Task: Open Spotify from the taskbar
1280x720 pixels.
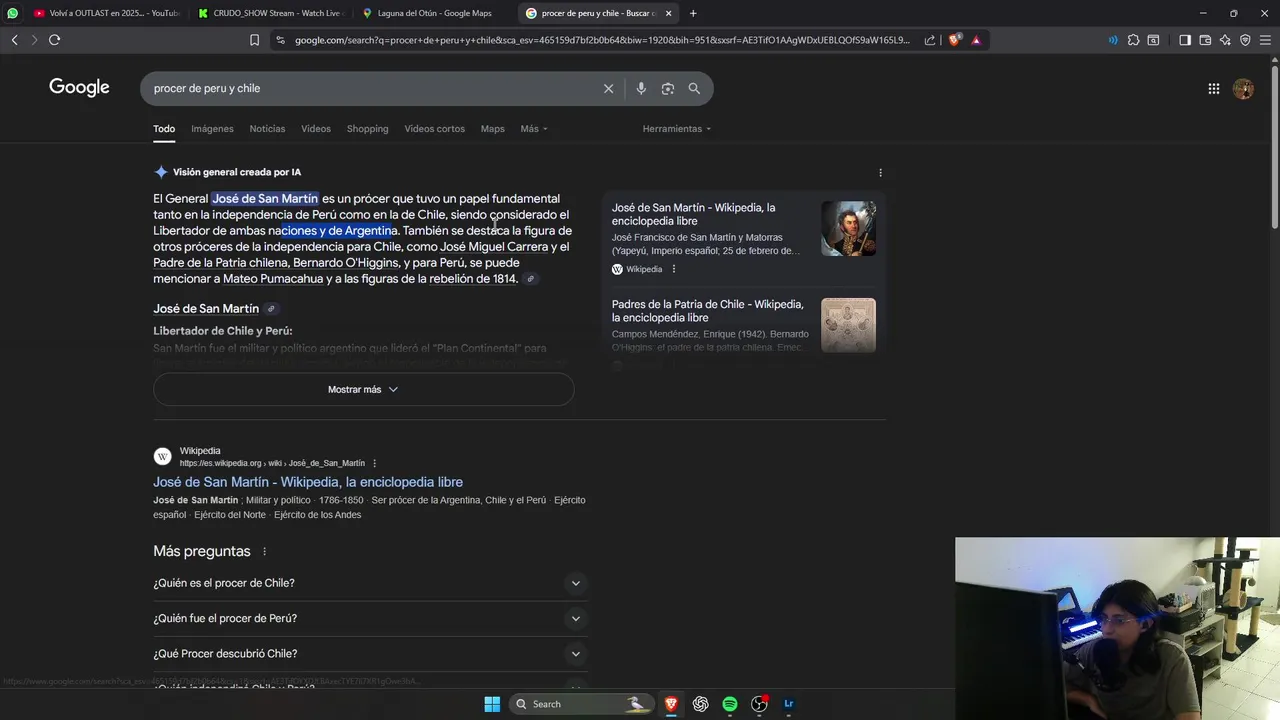Action: click(x=730, y=704)
